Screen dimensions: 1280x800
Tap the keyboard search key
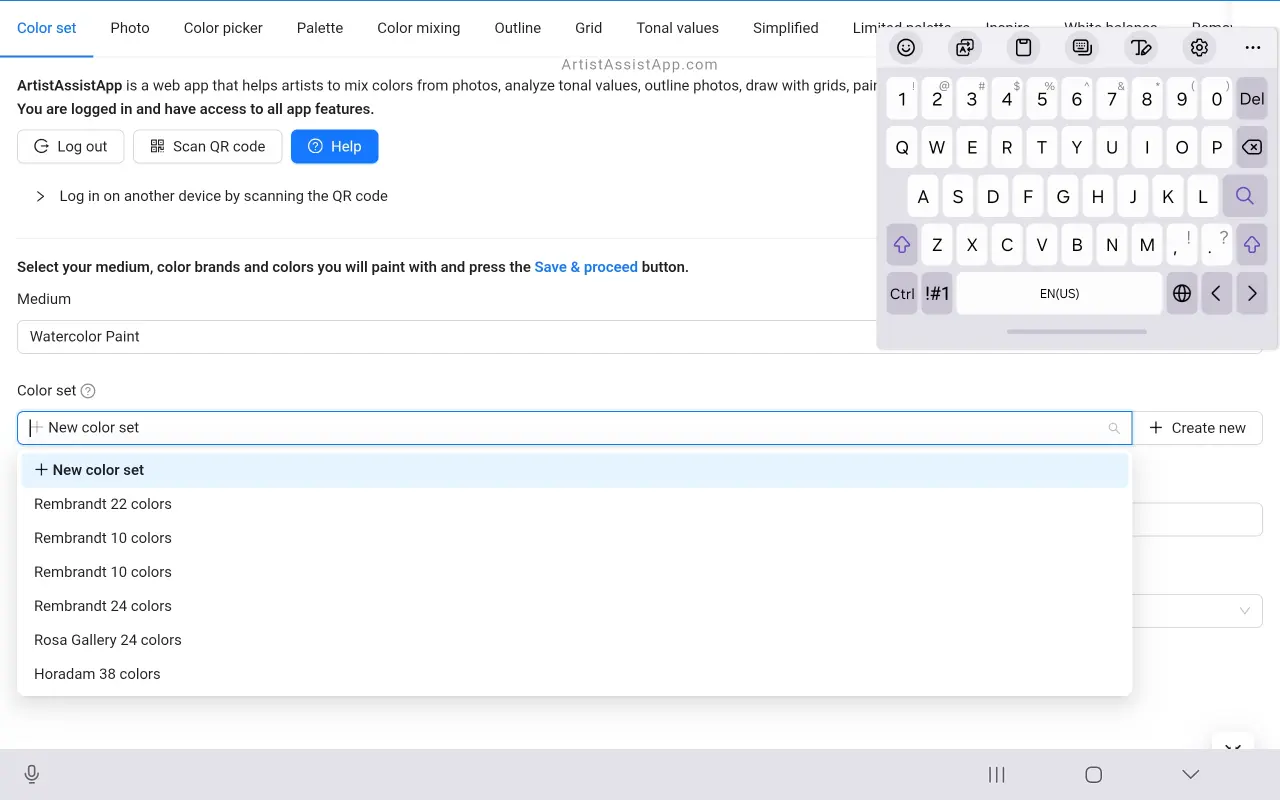coord(1245,196)
